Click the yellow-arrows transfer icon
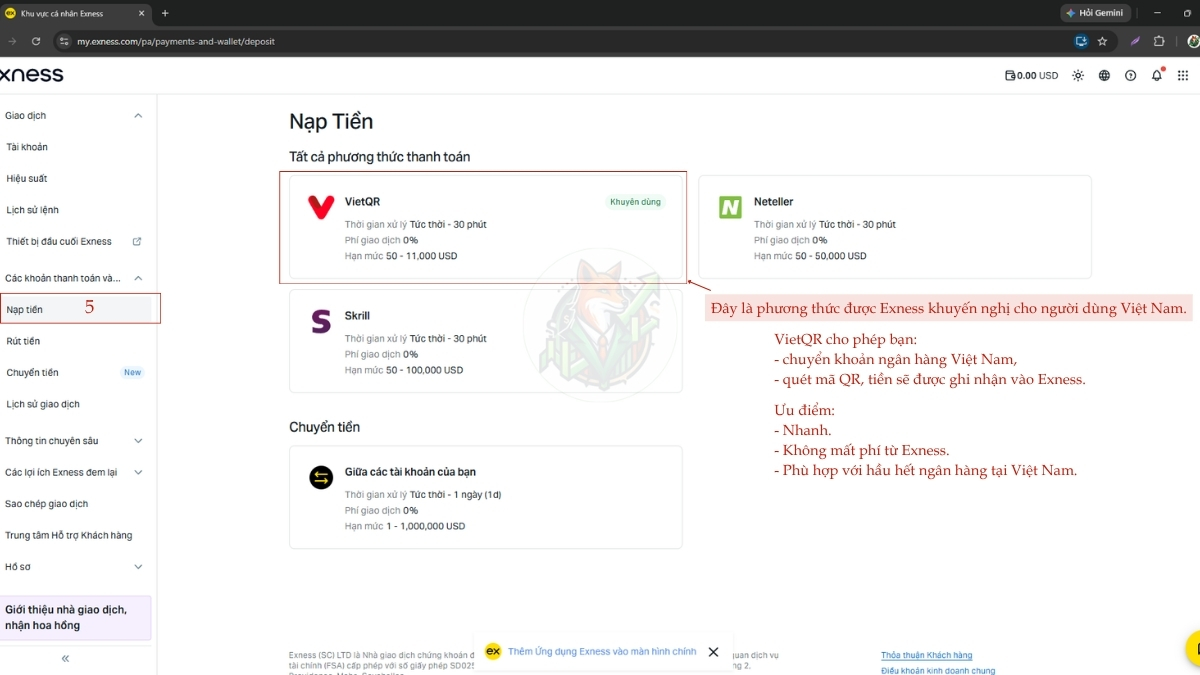Image resolution: width=1200 pixels, height=675 pixels. tap(321, 477)
